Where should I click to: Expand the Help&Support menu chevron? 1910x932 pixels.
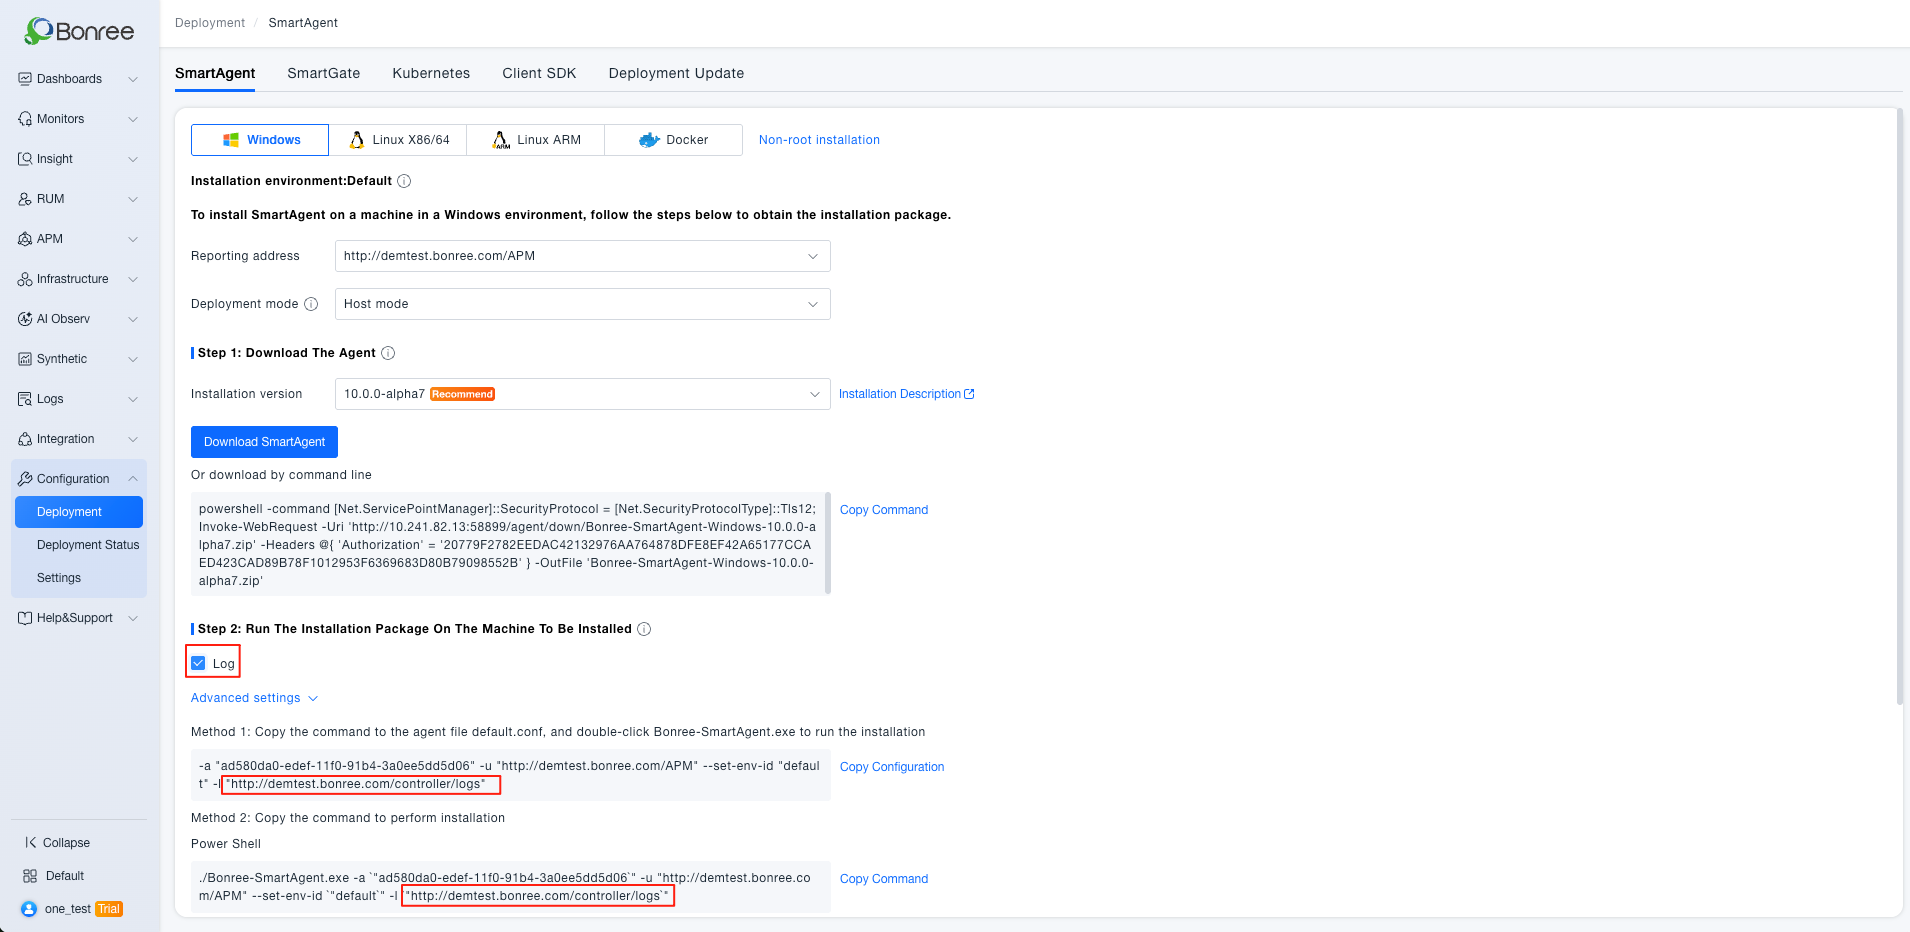pos(133,618)
